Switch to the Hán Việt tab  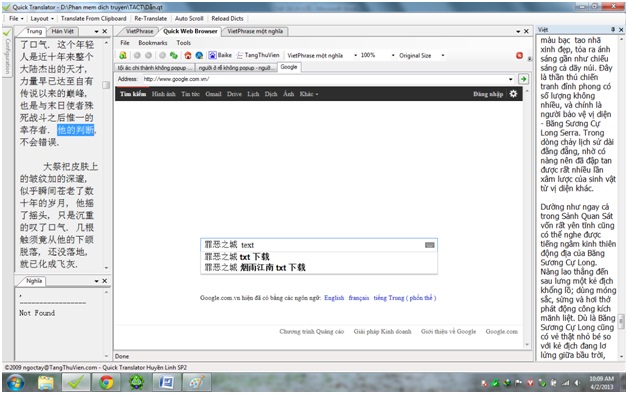pyautogui.click(x=62, y=31)
